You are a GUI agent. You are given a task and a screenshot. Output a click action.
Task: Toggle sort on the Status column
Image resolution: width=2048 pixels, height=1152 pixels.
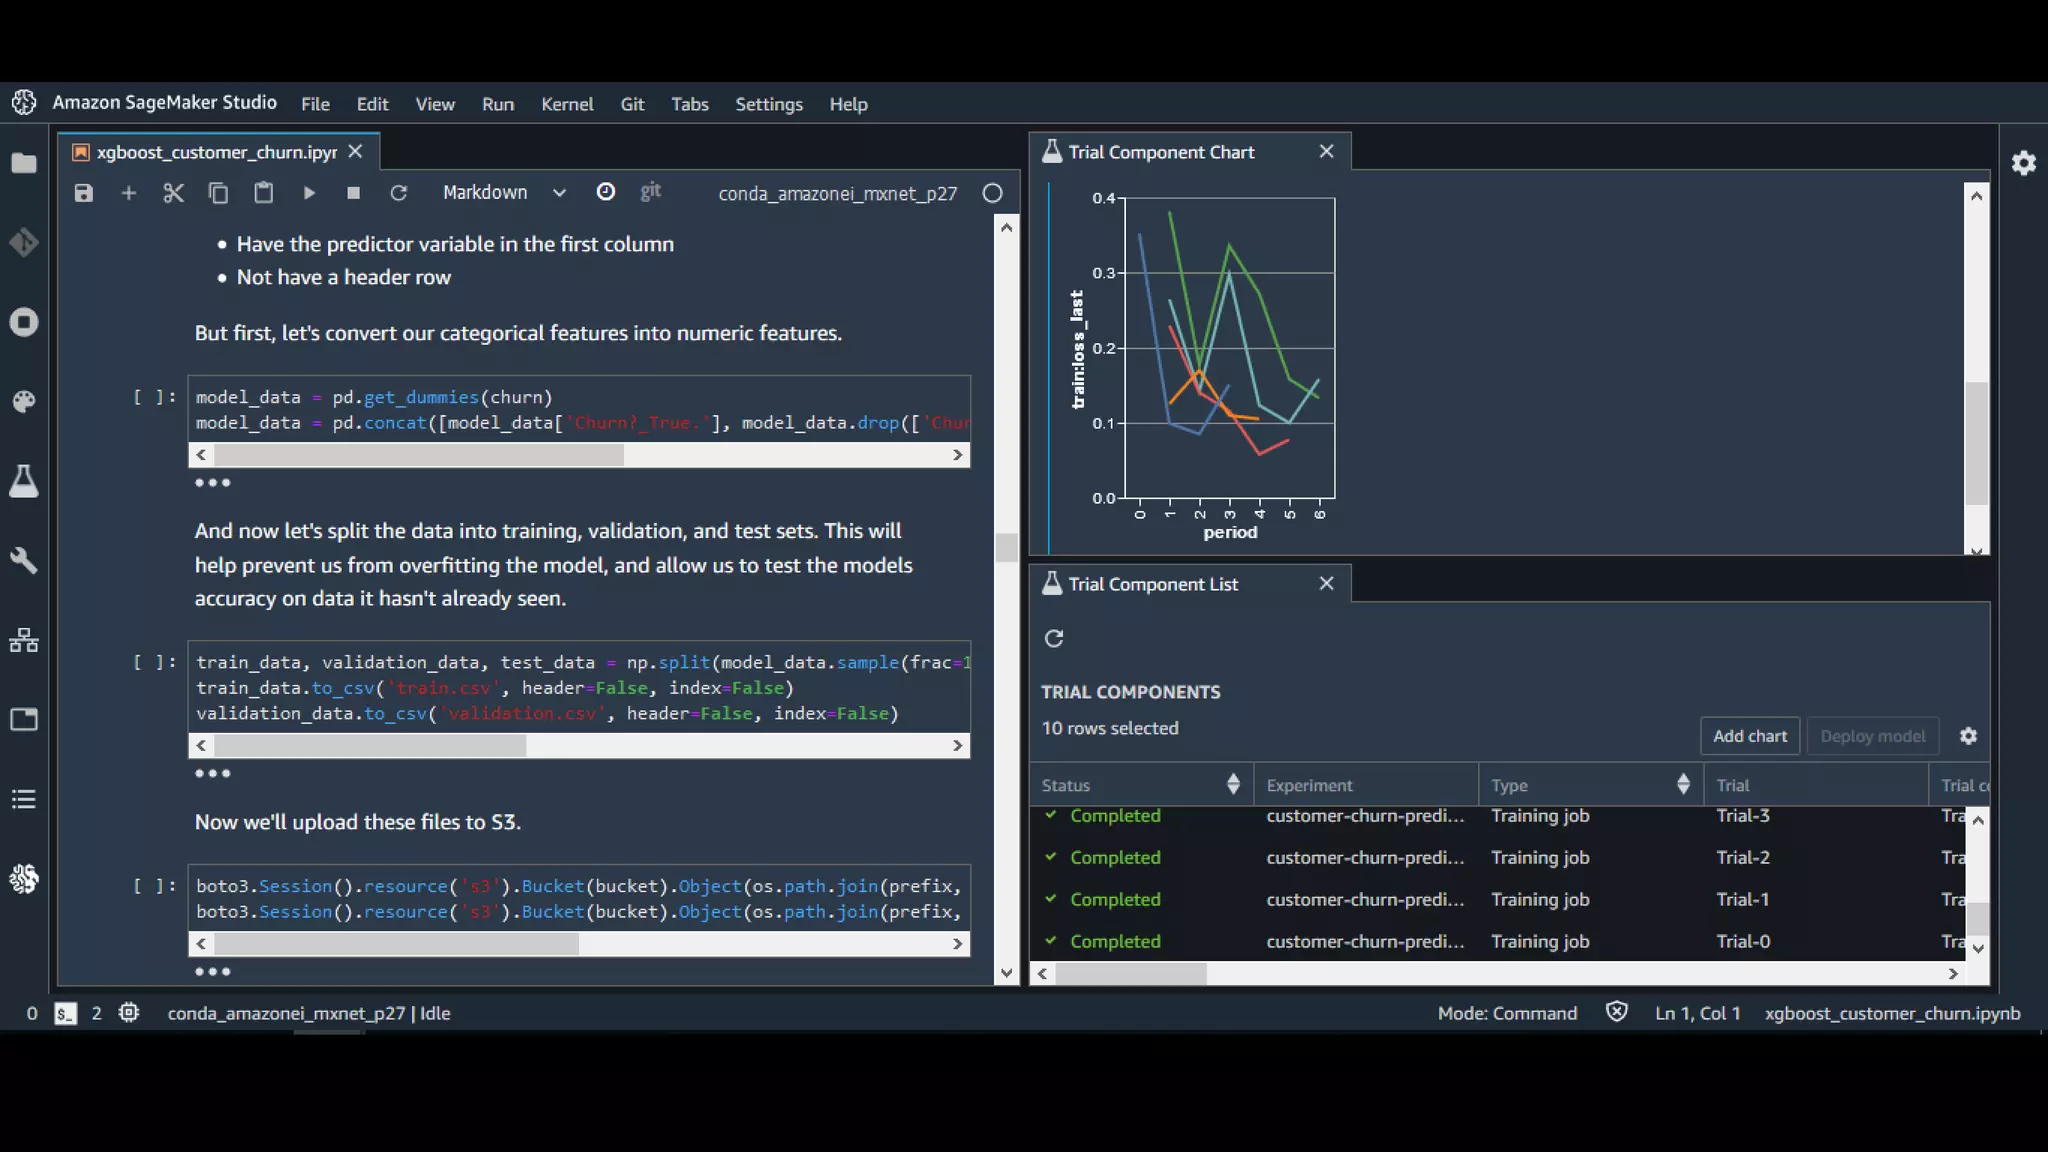[1232, 785]
